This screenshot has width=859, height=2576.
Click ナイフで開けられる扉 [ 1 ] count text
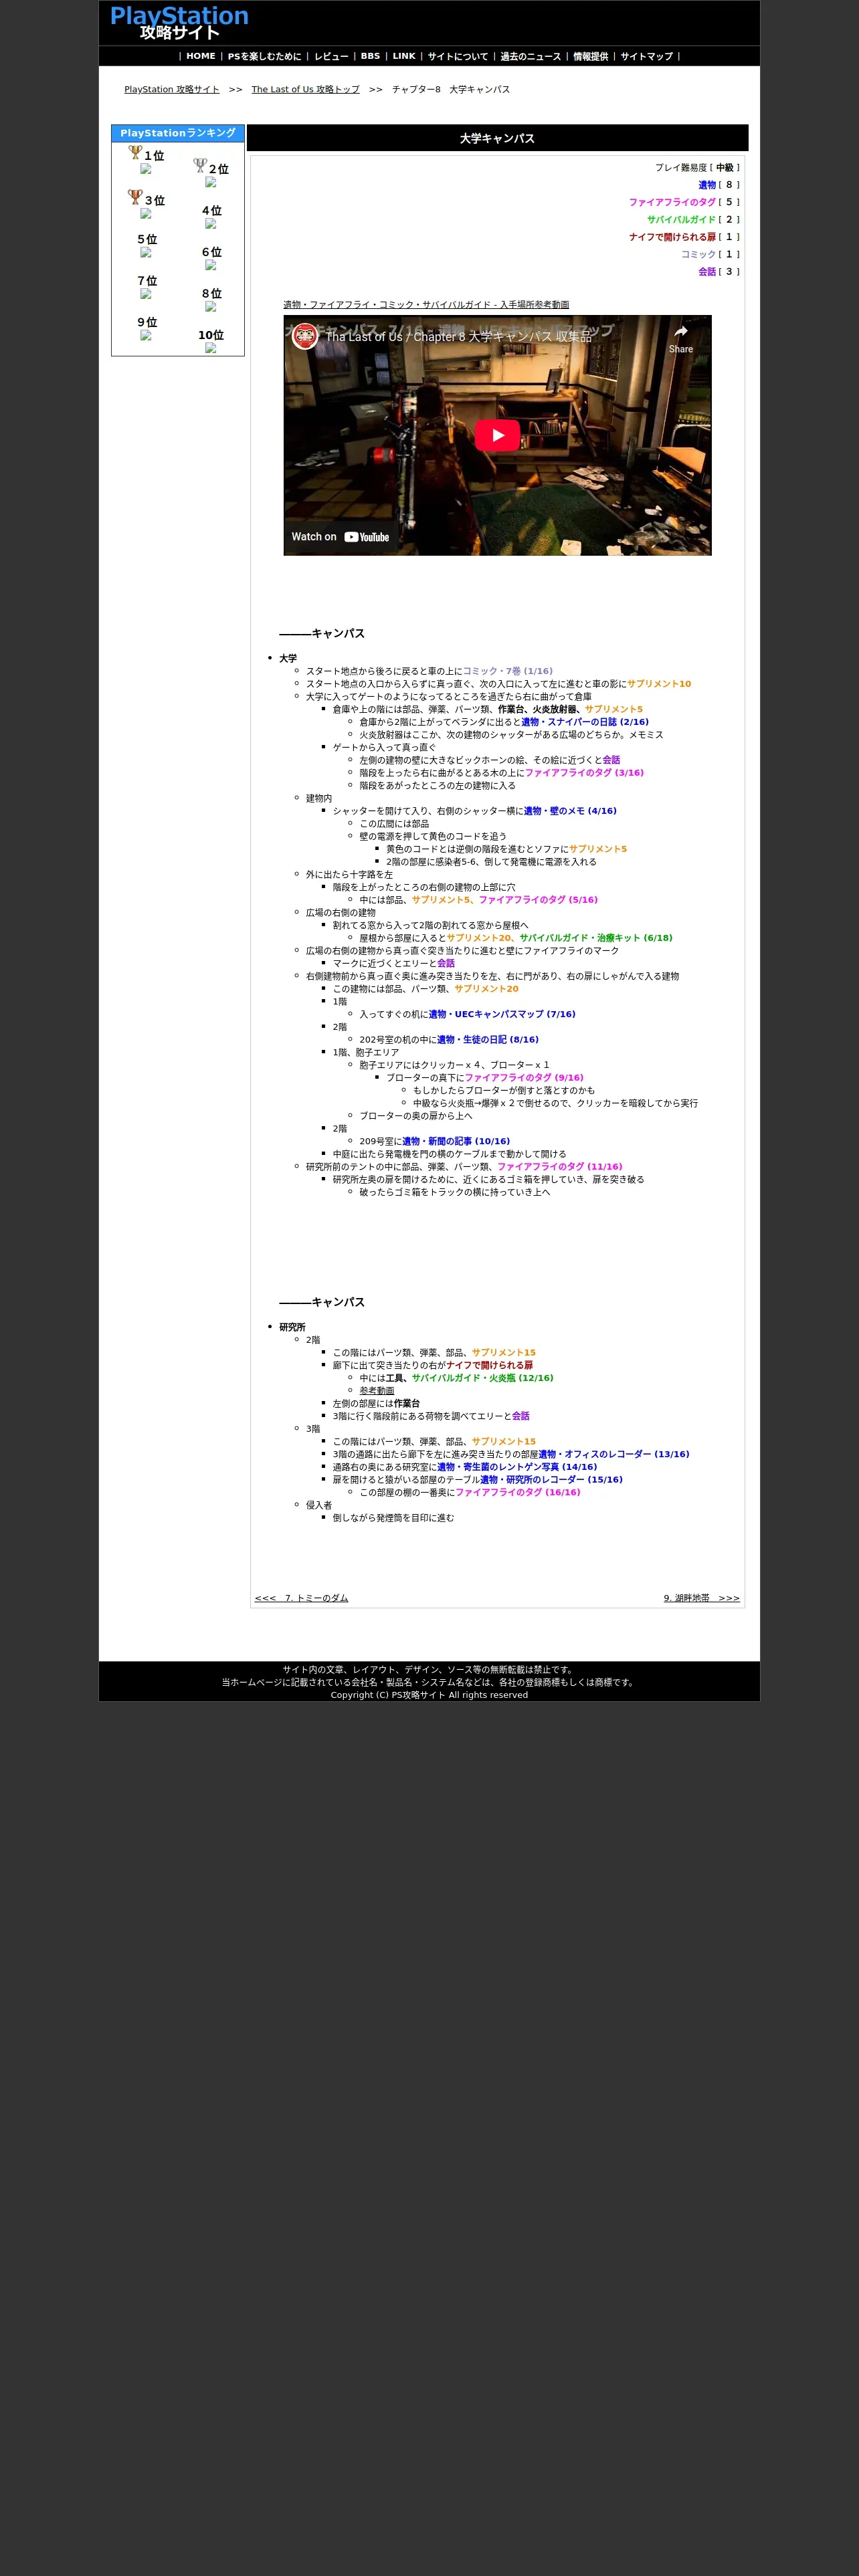pyautogui.click(x=684, y=237)
